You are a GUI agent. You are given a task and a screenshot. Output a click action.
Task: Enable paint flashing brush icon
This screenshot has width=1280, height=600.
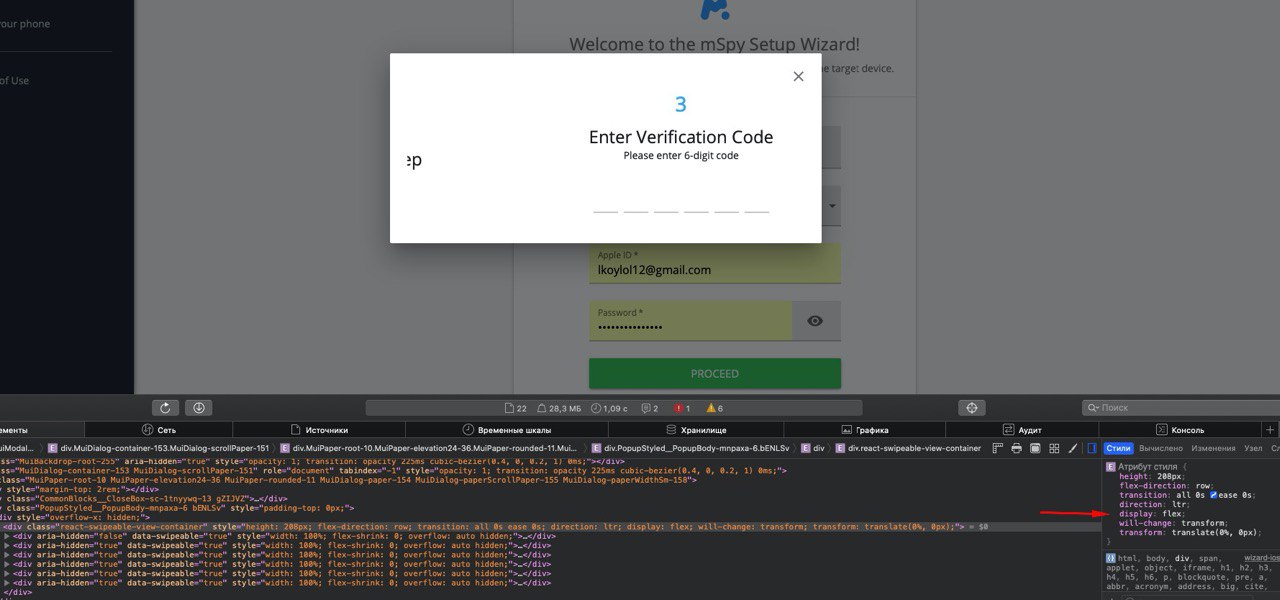pos(1073,448)
